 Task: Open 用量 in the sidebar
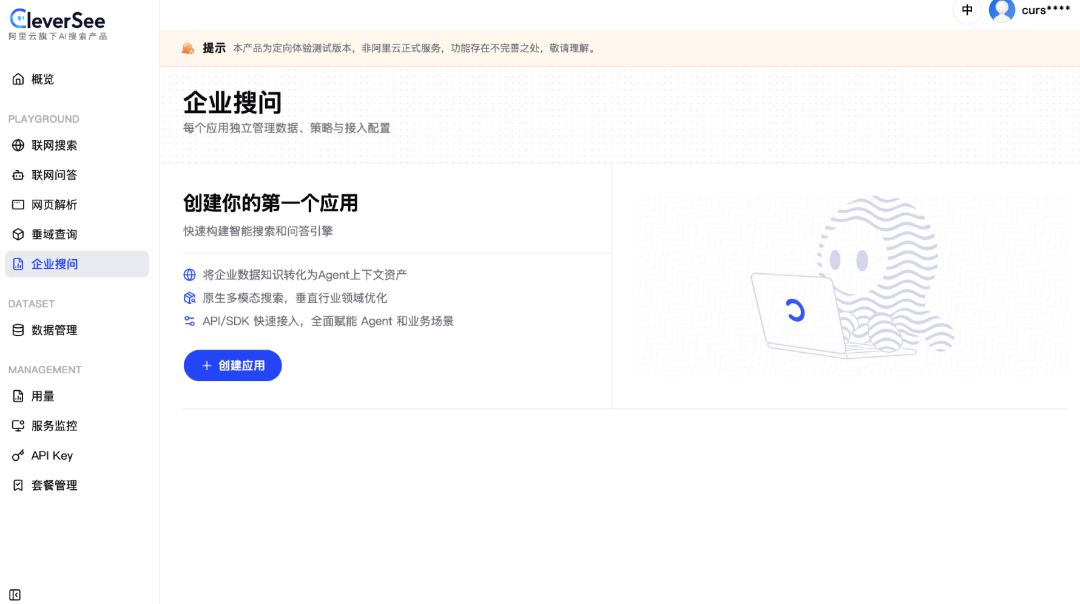coord(76,396)
